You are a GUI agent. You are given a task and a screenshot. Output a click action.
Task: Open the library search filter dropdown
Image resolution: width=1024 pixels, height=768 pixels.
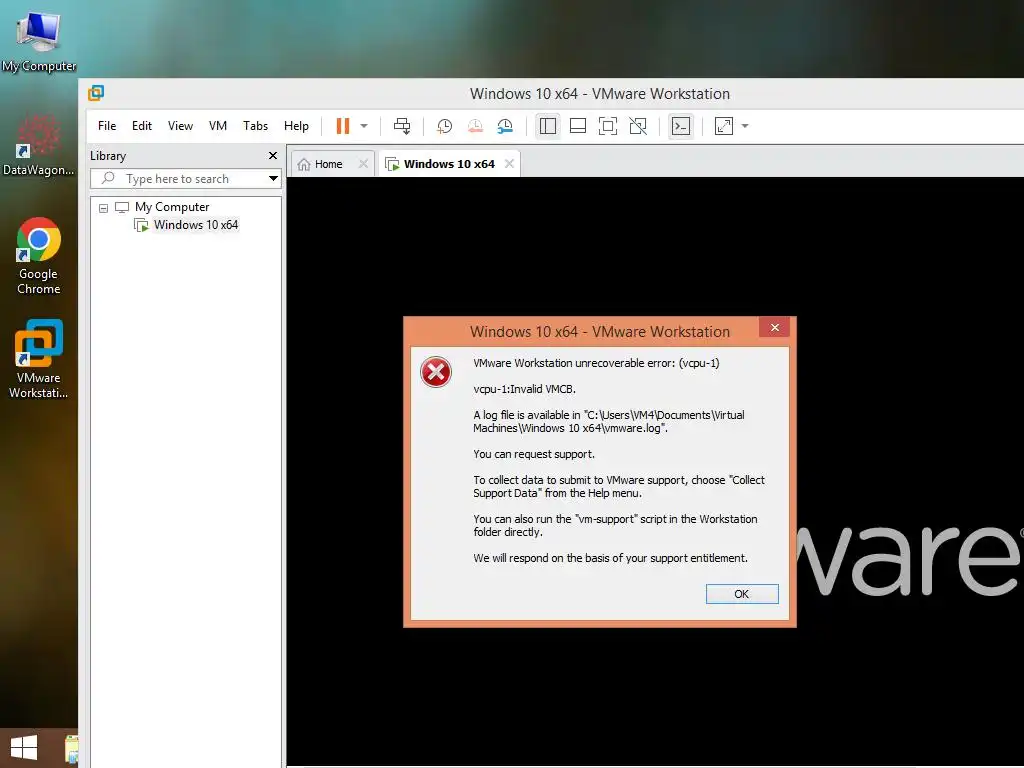[273, 178]
